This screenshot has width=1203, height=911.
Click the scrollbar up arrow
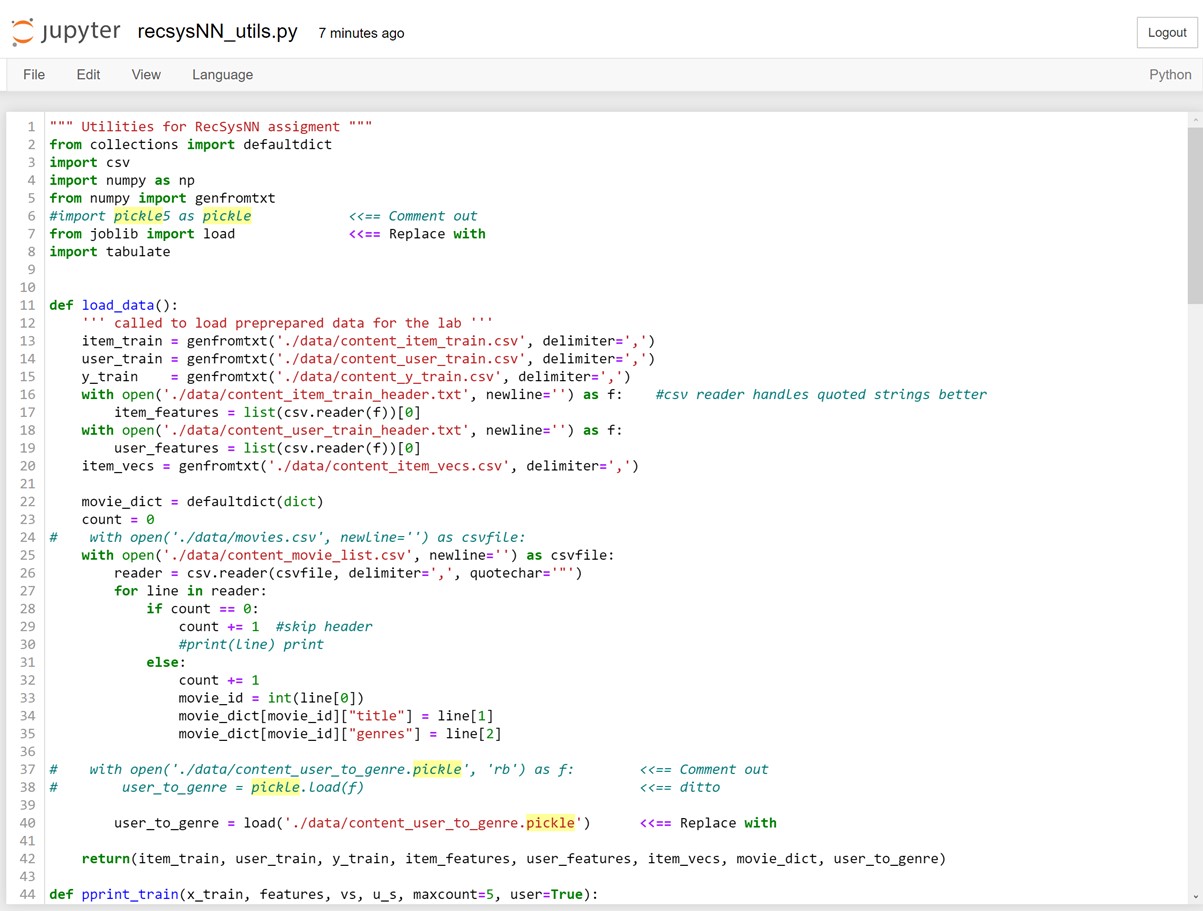(x=1194, y=120)
